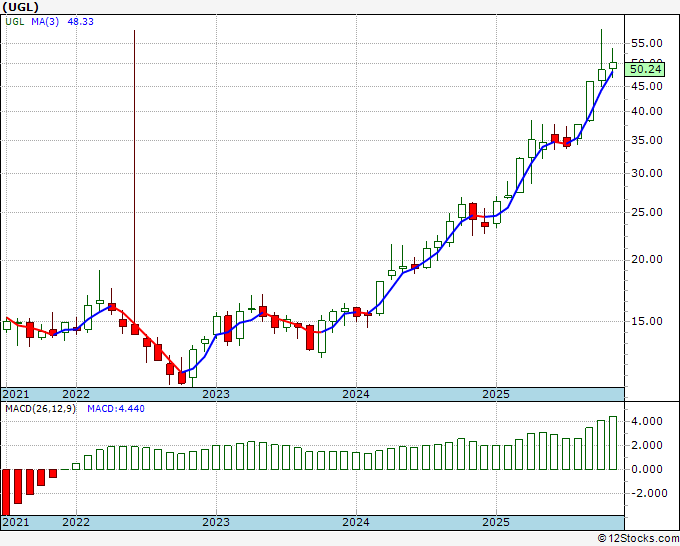
Task: Click the leftmost red MACD histogram bar
Action: [6, 492]
